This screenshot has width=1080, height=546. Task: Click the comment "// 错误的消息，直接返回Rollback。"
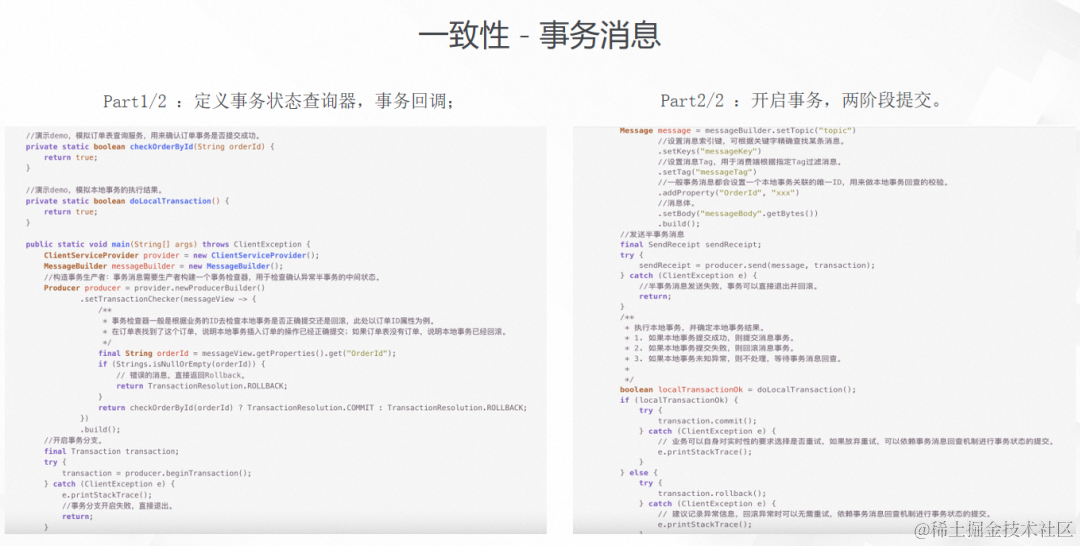(180, 375)
